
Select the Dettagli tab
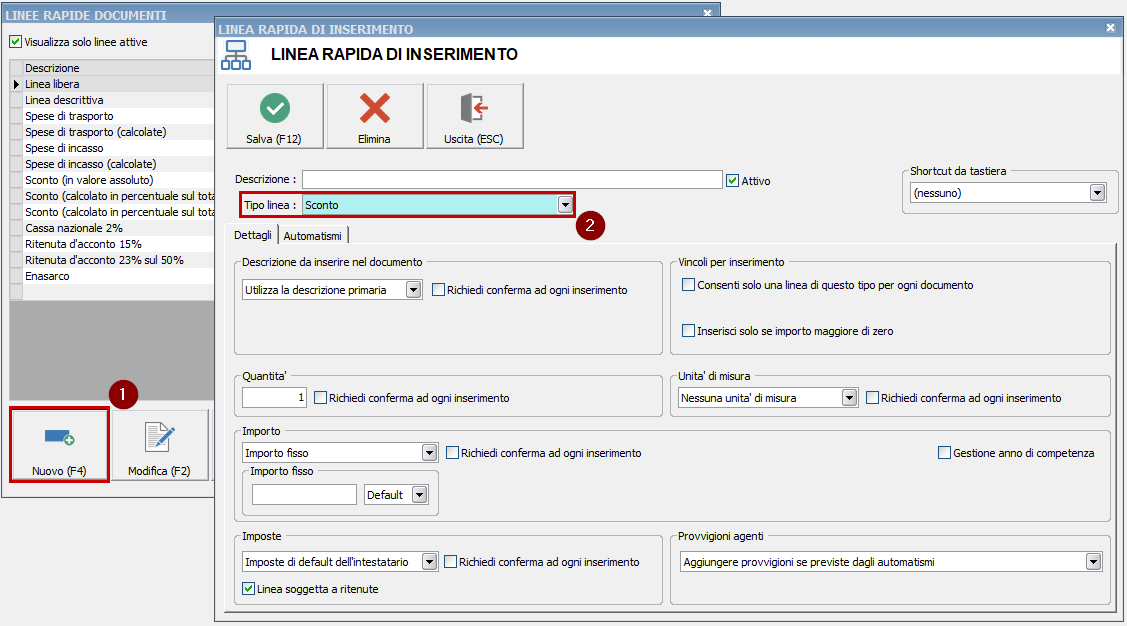pyautogui.click(x=253, y=235)
